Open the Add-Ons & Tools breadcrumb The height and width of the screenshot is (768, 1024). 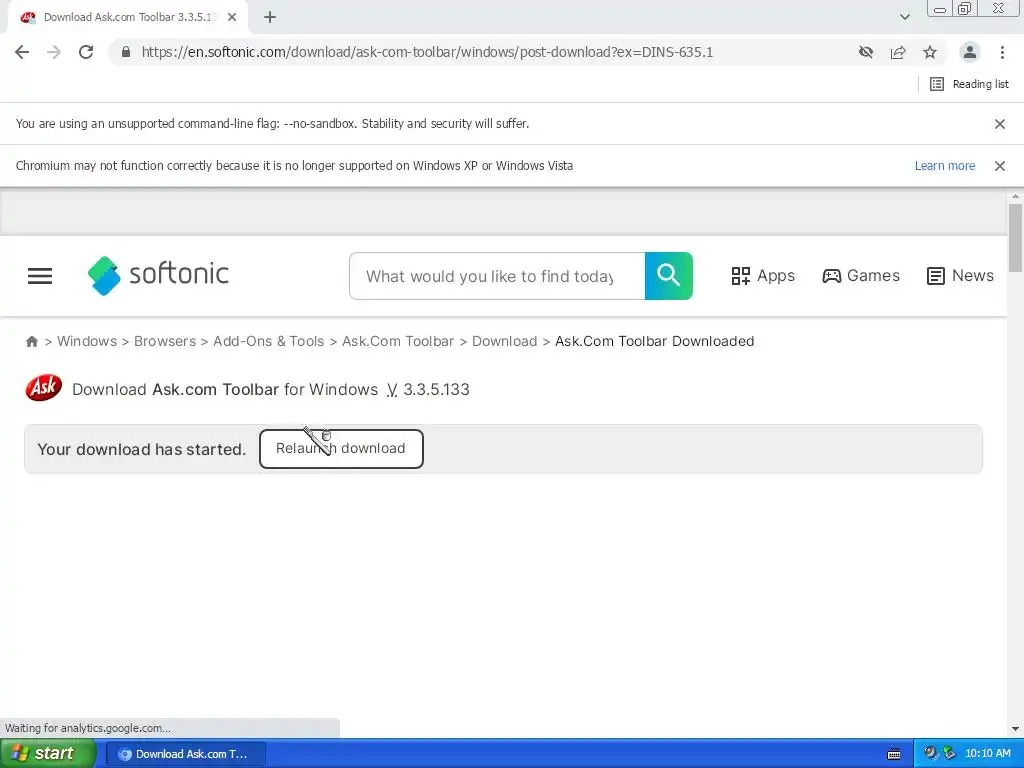coord(268,342)
